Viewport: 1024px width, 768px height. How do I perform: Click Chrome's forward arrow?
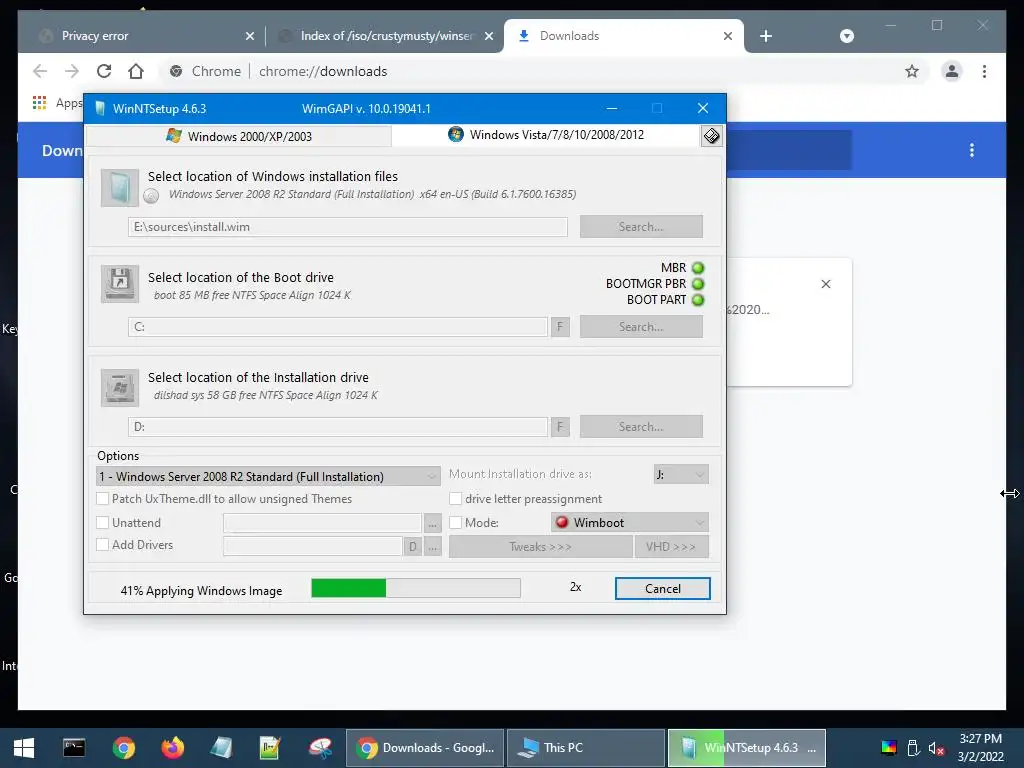pyautogui.click(x=72, y=71)
